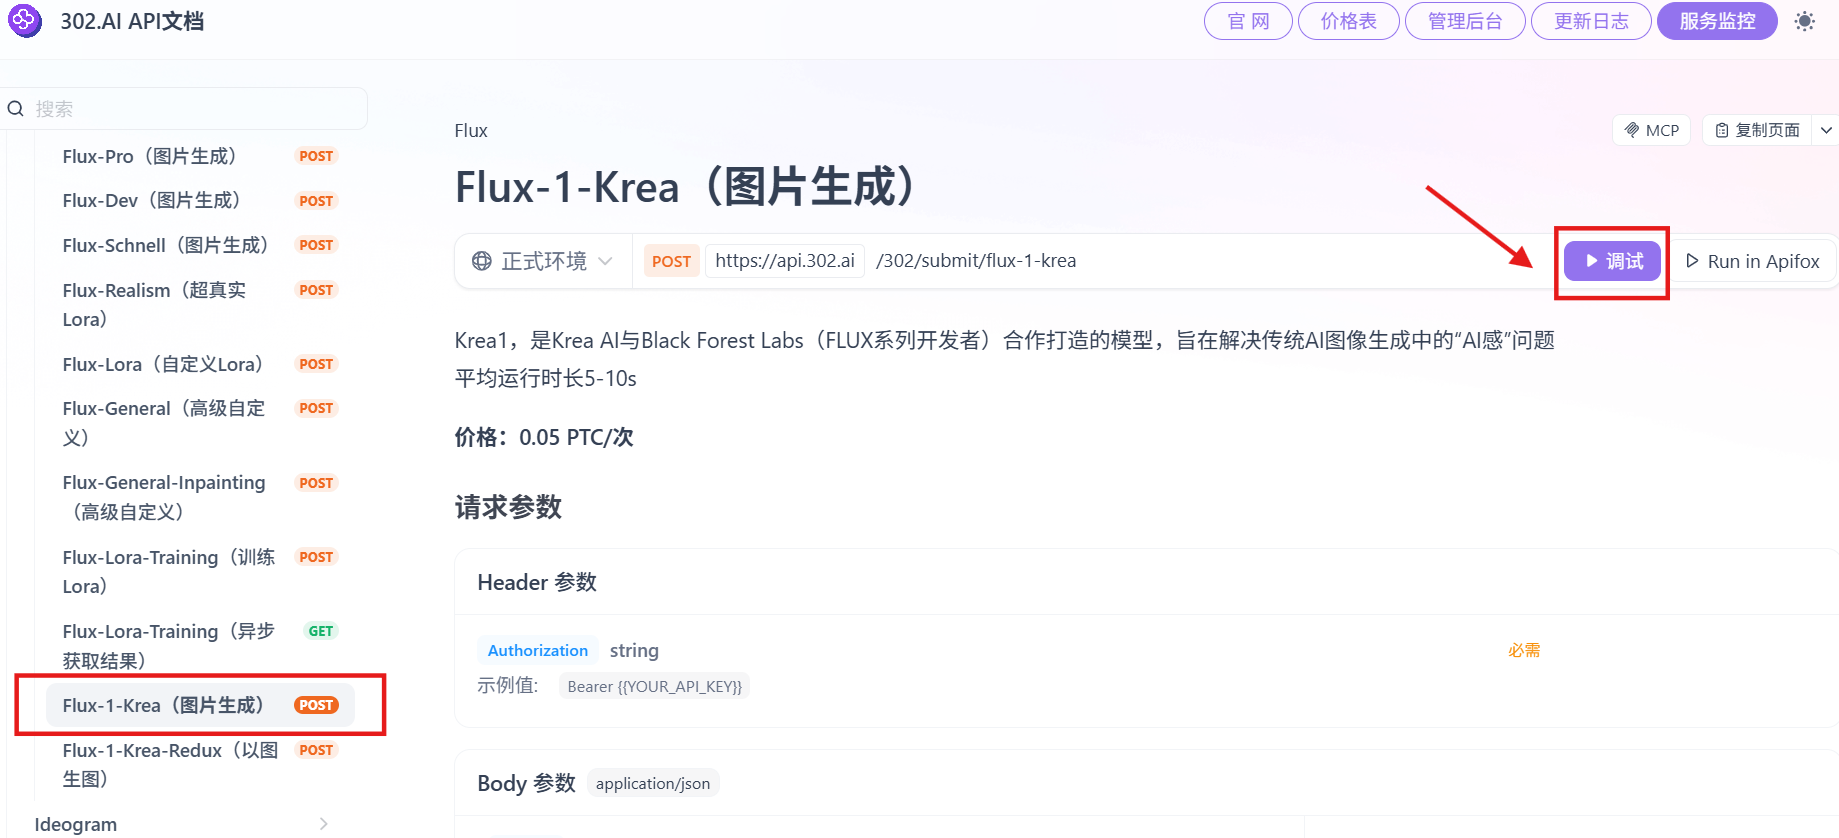Open the 价格表 pricing page

[1348, 21]
